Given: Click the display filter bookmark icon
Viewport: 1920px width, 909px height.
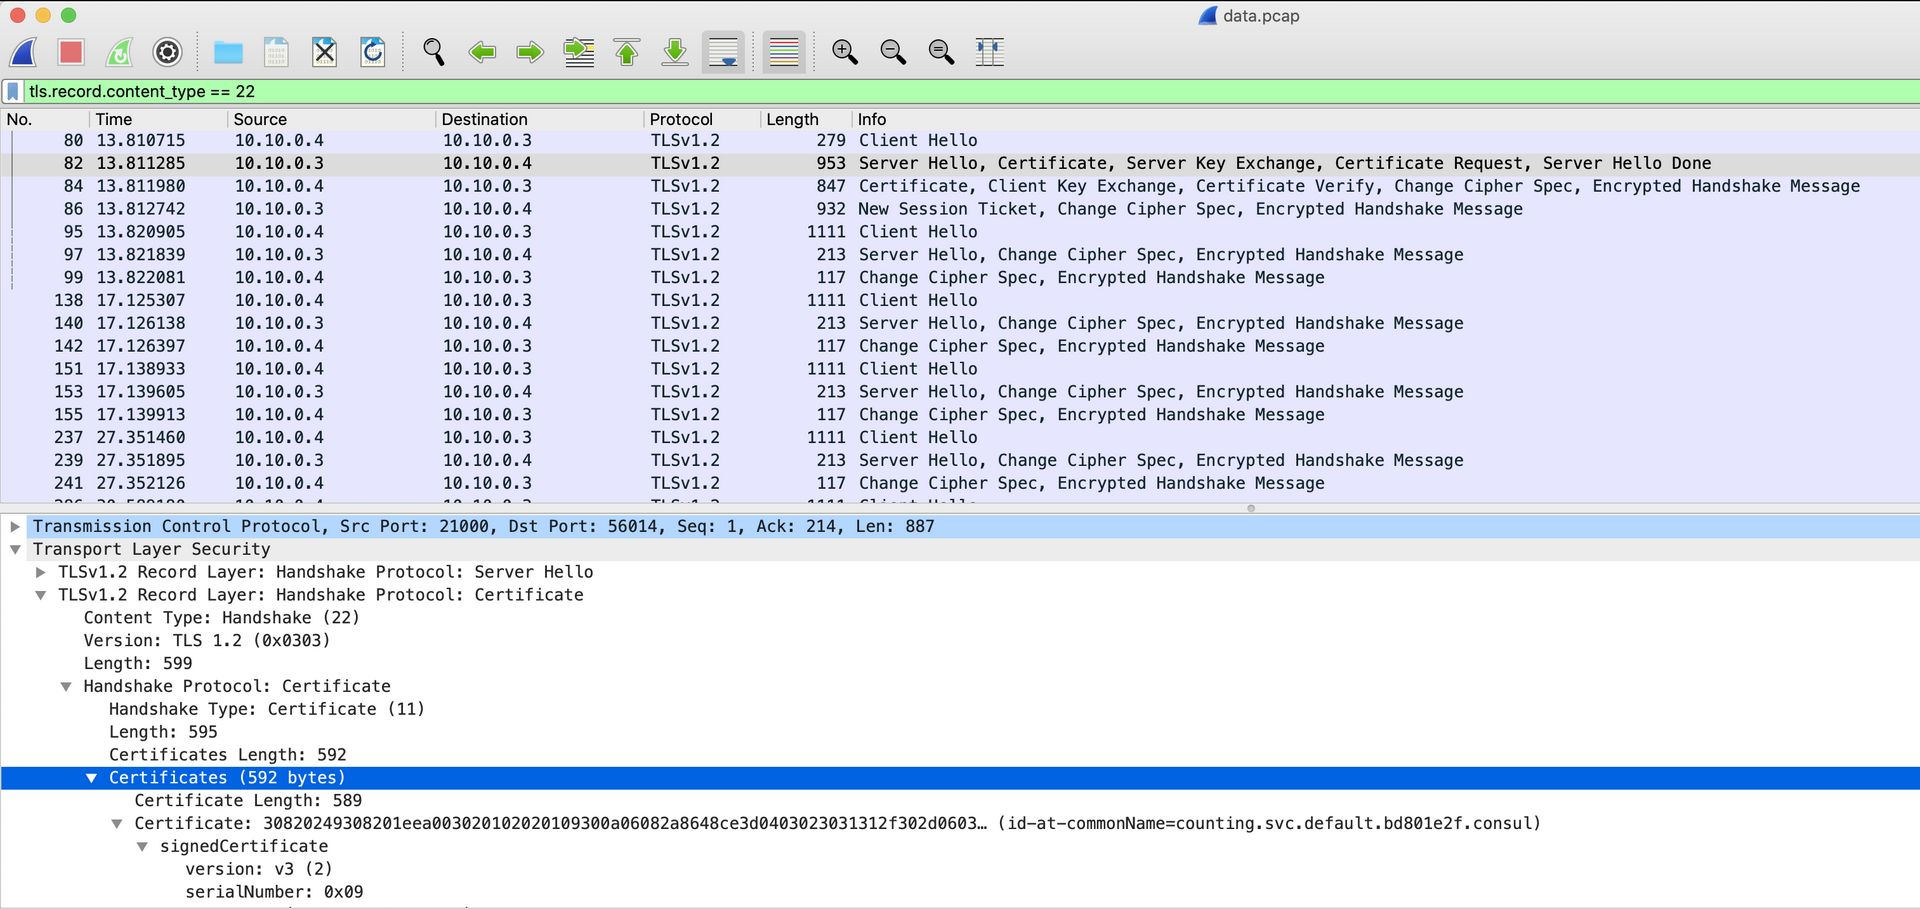Looking at the screenshot, I should [13, 92].
